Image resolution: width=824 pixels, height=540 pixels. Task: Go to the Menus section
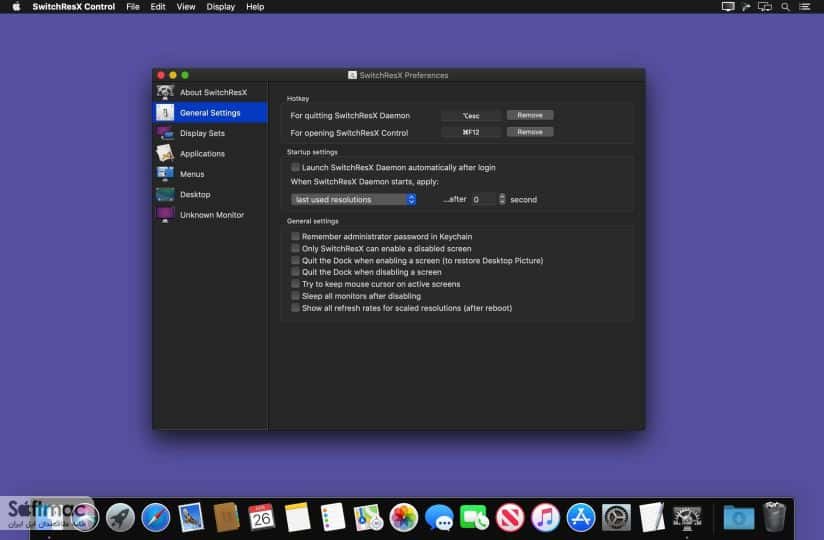(x=210, y=174)
